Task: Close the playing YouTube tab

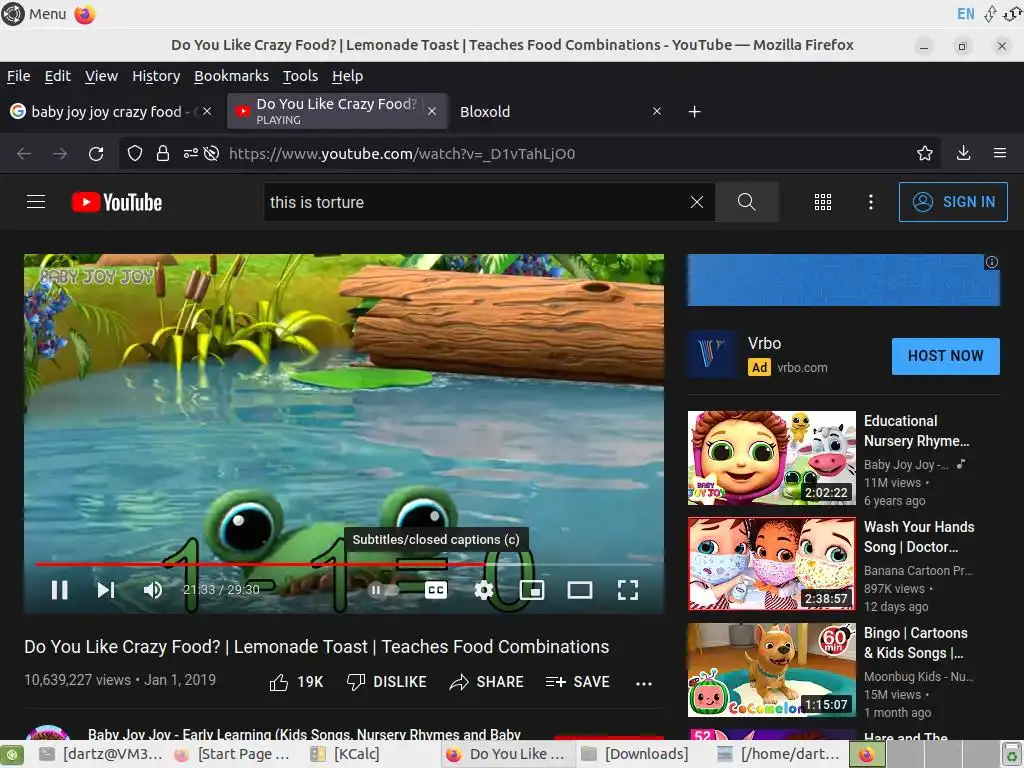Action: (432, 112)
